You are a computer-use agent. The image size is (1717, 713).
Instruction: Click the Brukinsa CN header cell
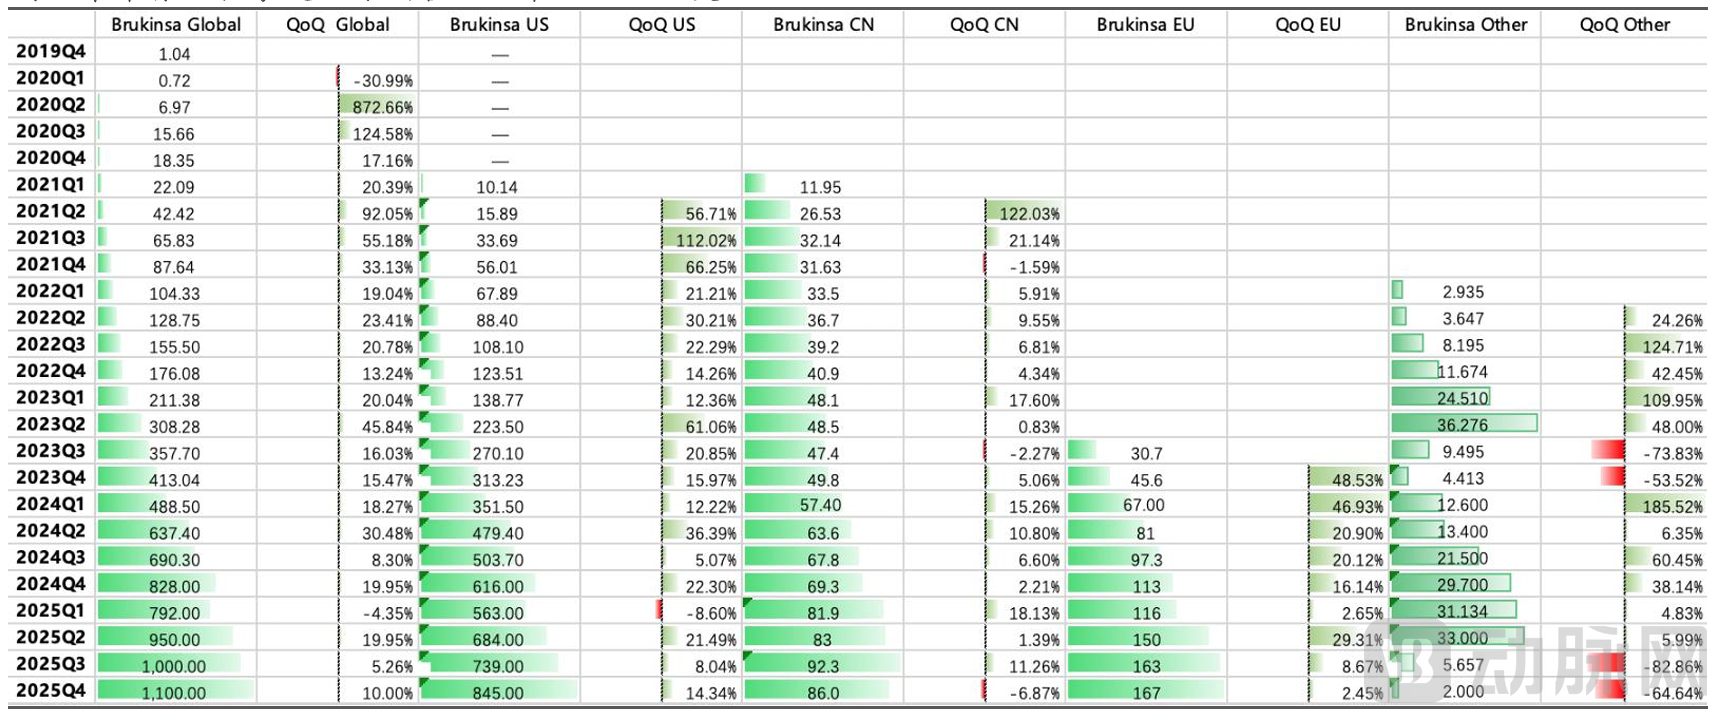pyautogui.click(x=823, y=25)
